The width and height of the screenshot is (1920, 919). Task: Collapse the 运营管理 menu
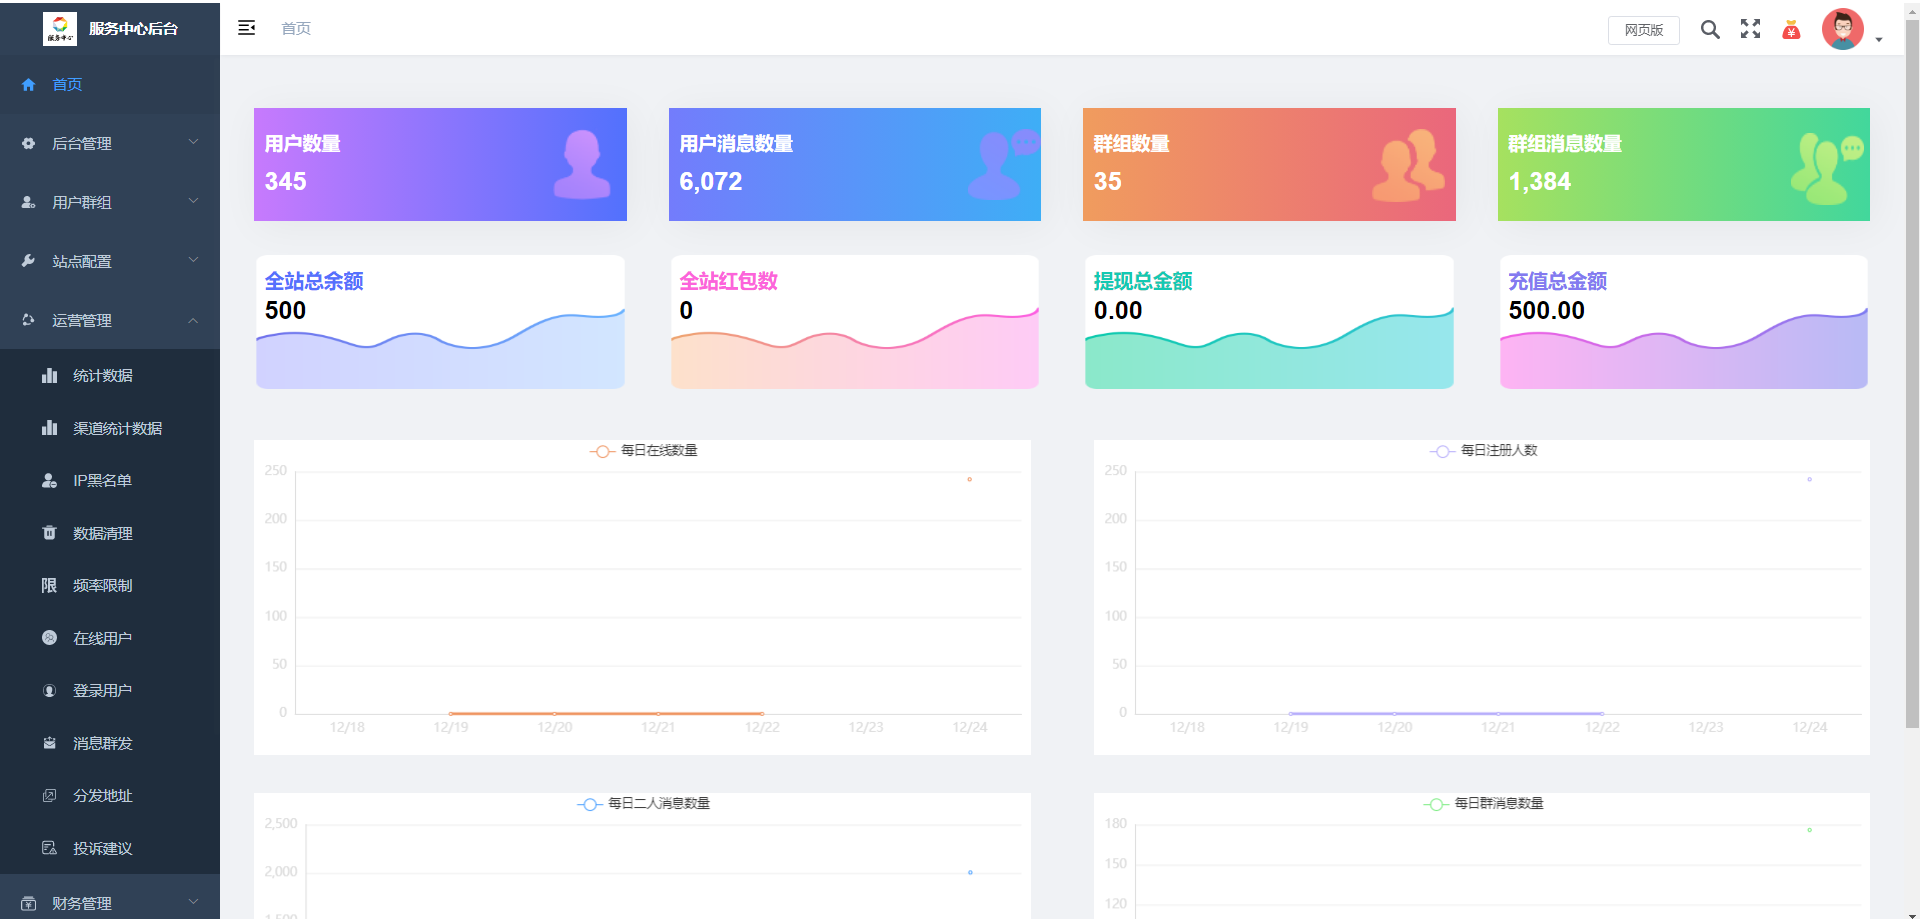pos(110,320)
